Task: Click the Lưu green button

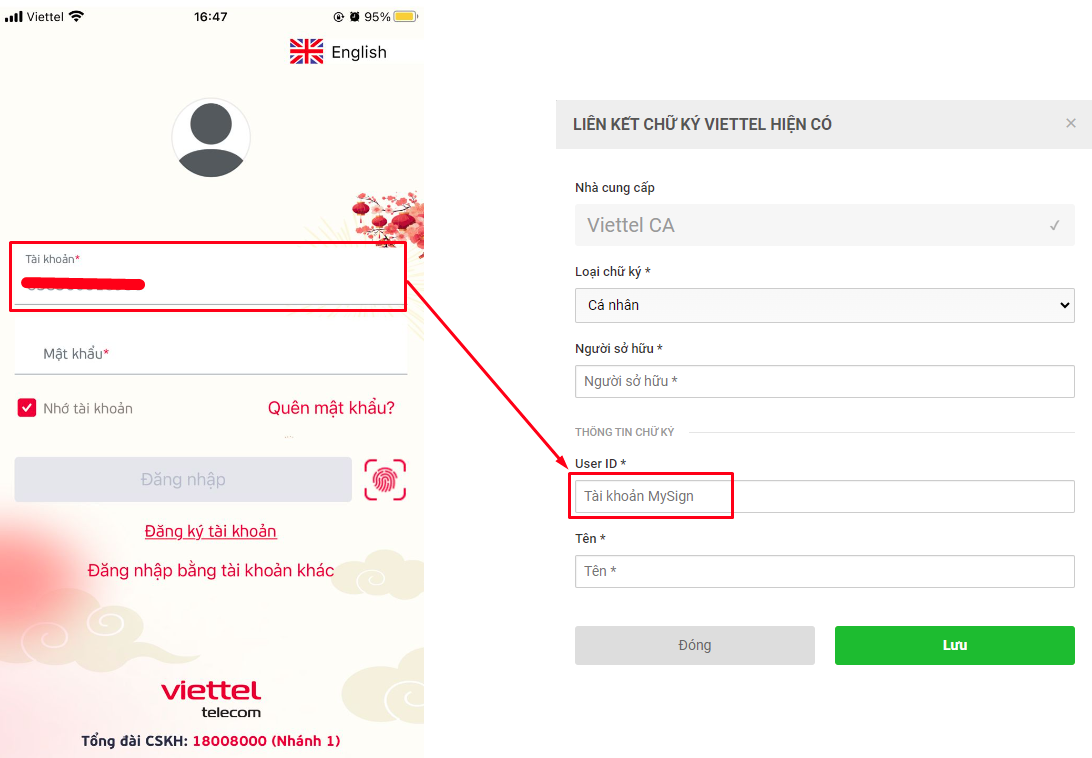Action: pyautogui.click(x=955, y=645)
